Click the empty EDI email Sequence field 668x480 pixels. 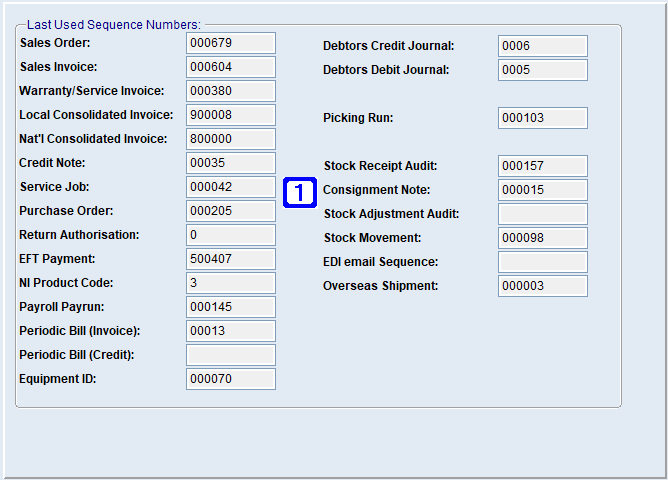click(x=543, y=262)
